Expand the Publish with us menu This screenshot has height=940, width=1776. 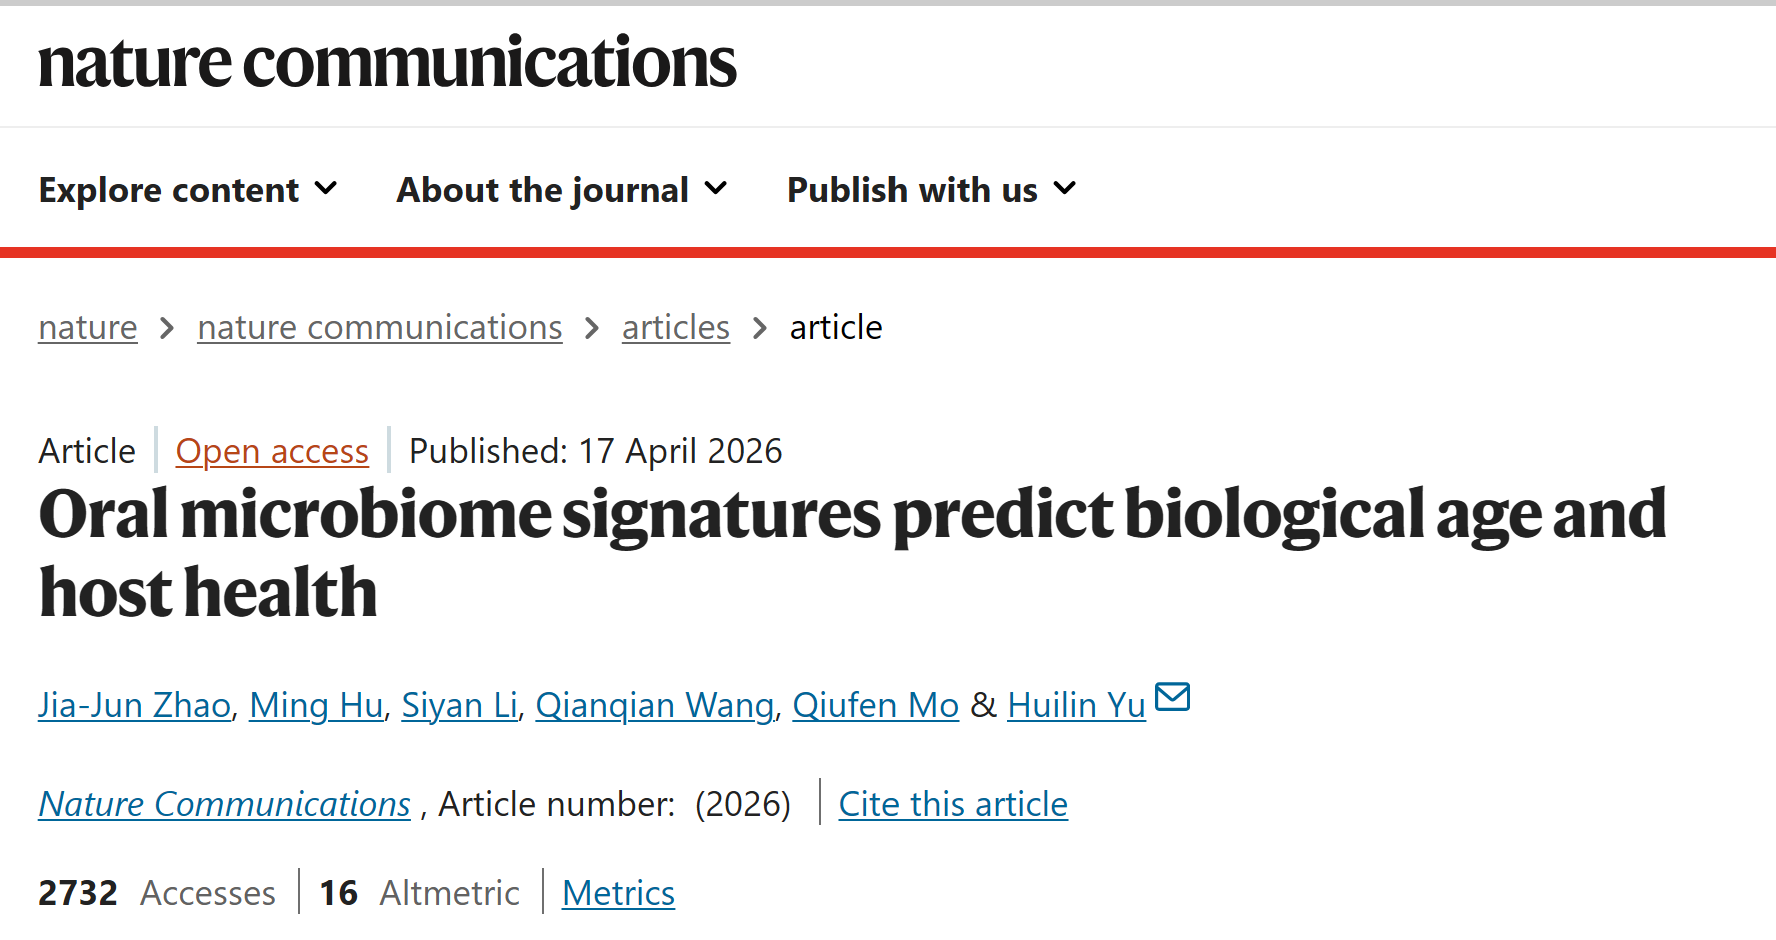click(x=931, y=190)
